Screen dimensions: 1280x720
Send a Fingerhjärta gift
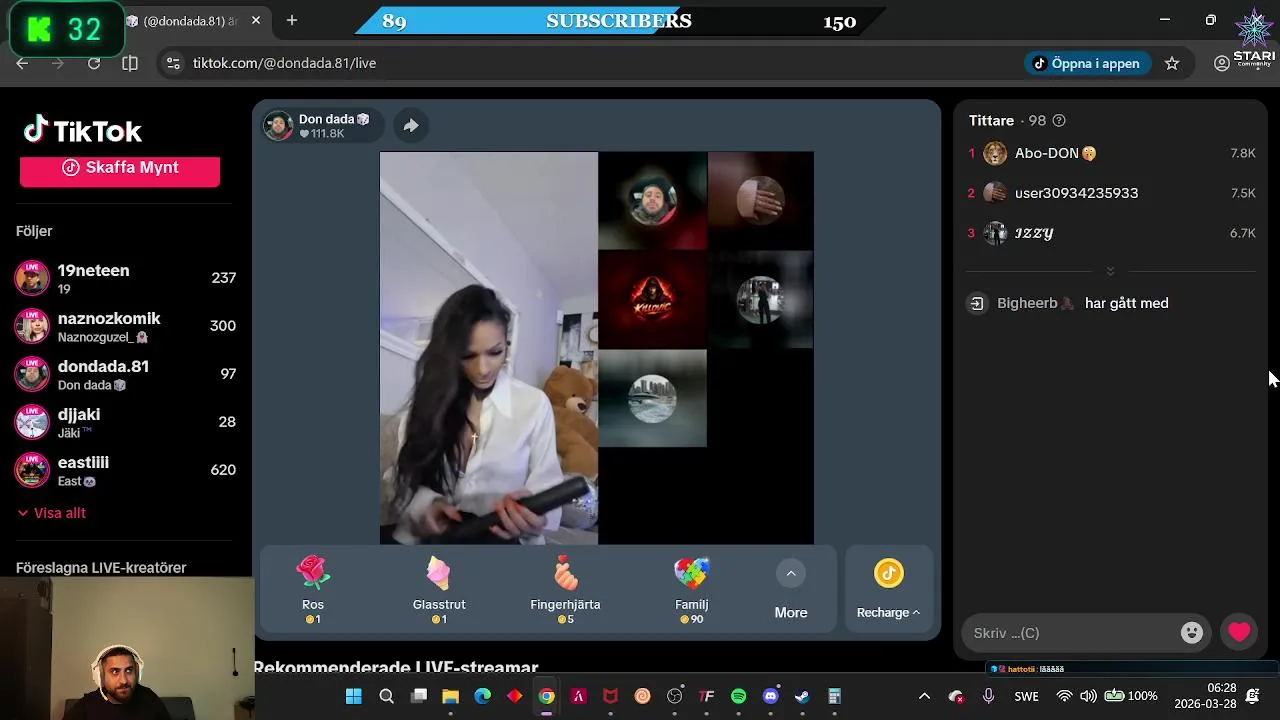click(565, 590)
